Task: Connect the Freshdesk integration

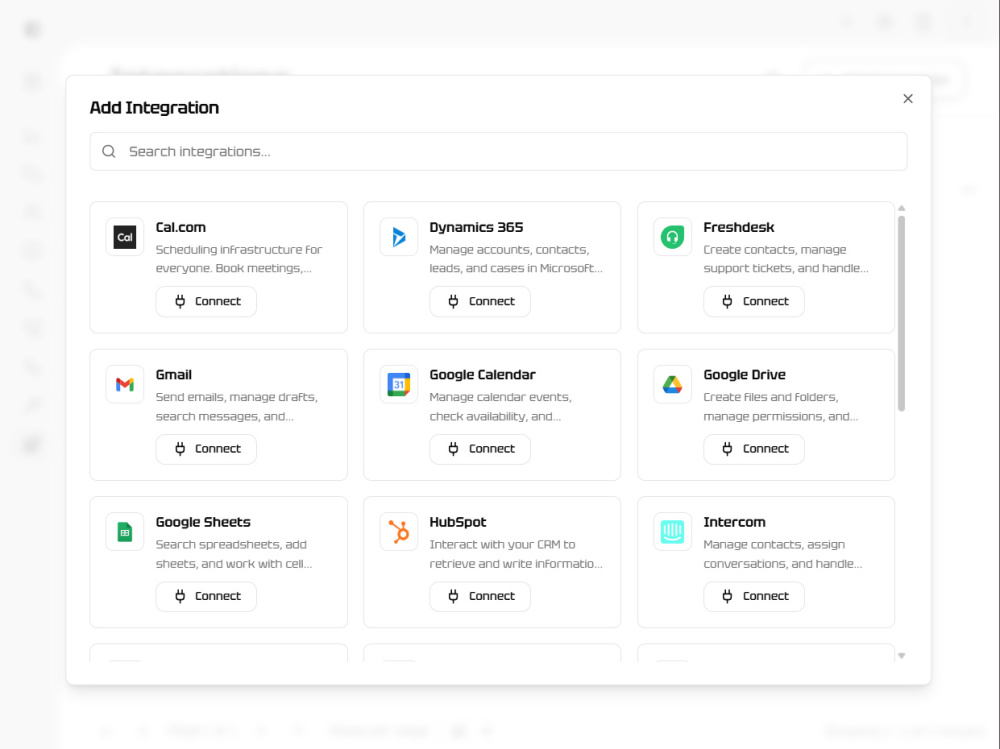Action: click(754, 301)
